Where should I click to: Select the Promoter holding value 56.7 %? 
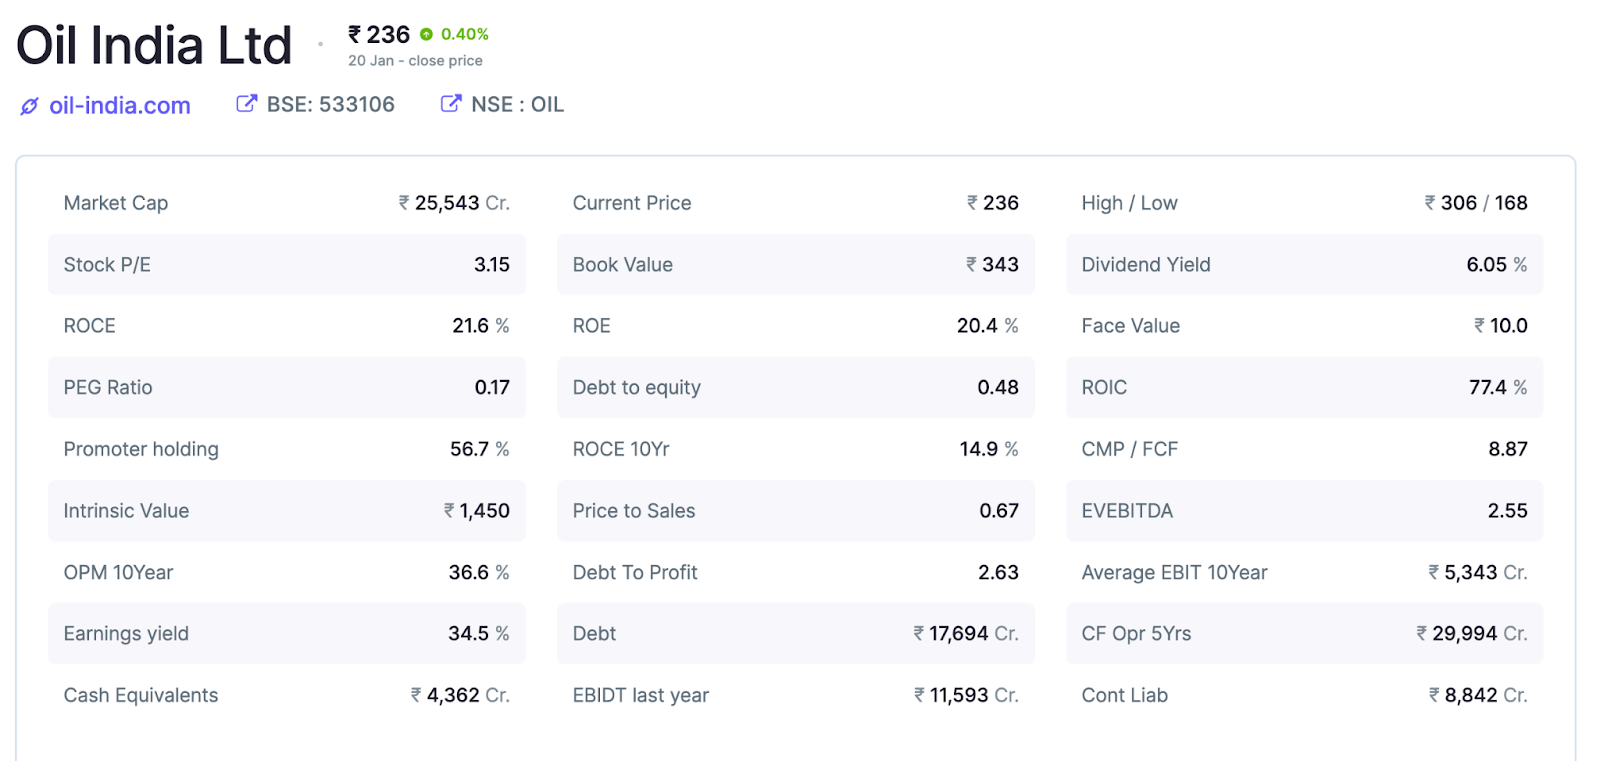pos(480,450)
